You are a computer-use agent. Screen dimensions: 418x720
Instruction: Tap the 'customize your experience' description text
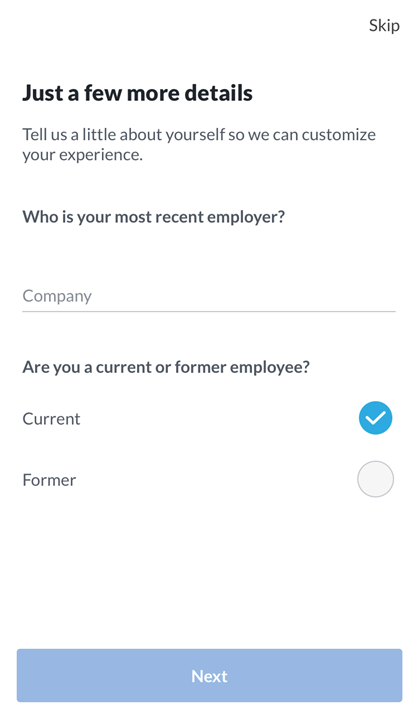199,144
